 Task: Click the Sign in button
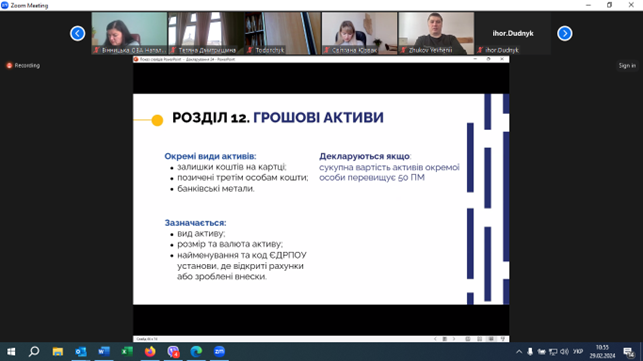(x=627, y=65)
